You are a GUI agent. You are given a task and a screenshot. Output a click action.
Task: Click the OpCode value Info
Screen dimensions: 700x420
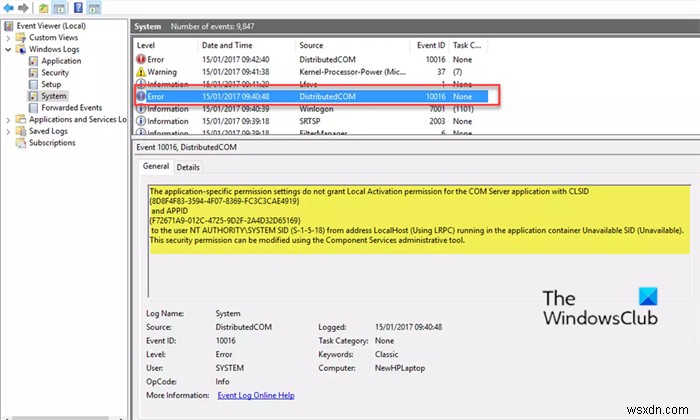[x=222, y=381]
